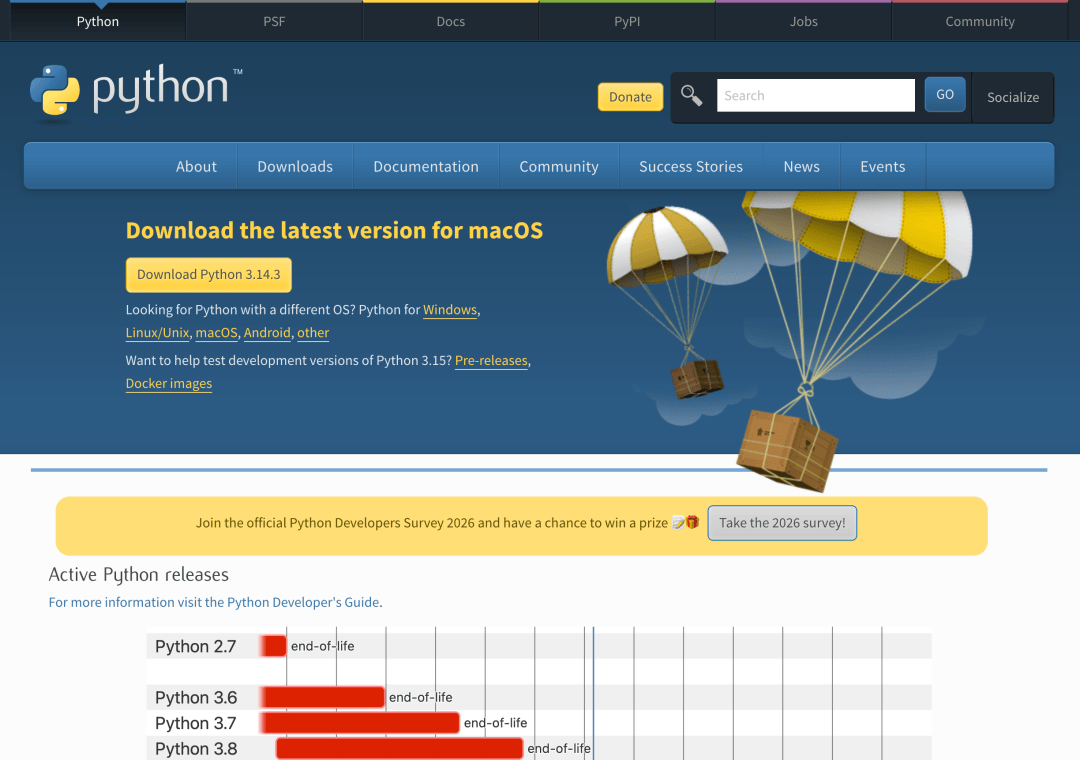Click the GO search button
This screenshot has height=760, width=1080.
point(945,94)
